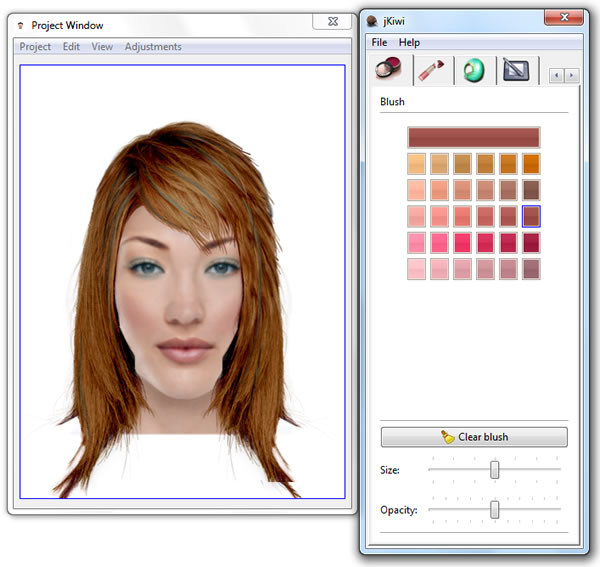
Task: Pick the light salmon swatch starting third row
Action: 416,216
